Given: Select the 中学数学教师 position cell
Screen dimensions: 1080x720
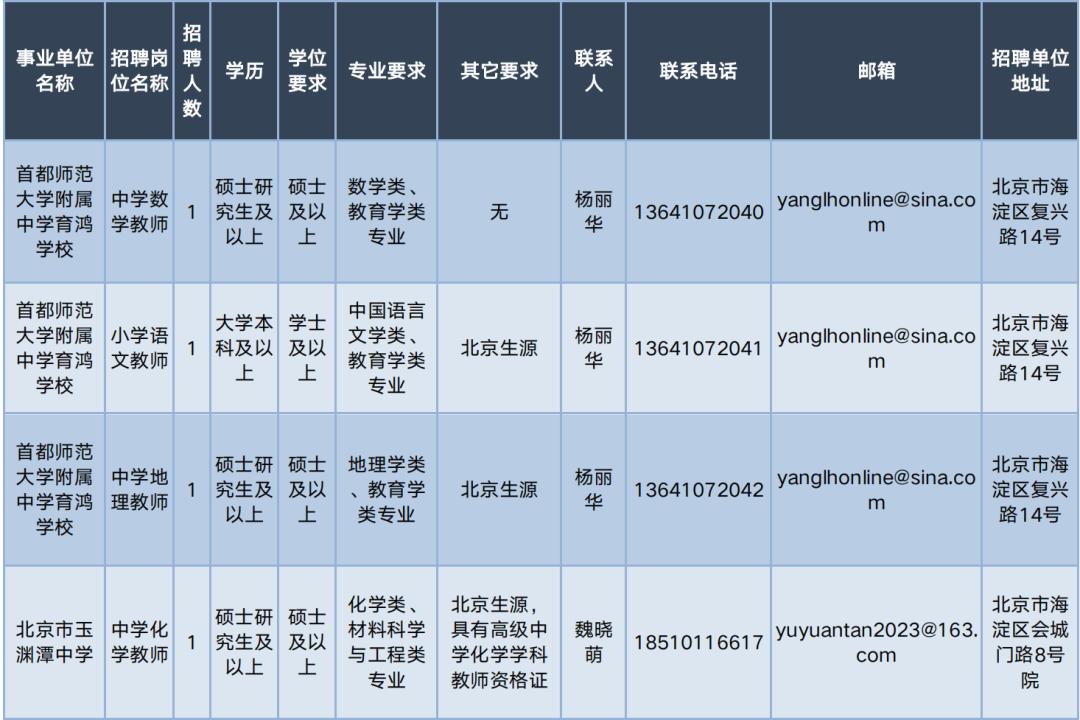Looking at the screenshot, I should click(x=139, y=212).
